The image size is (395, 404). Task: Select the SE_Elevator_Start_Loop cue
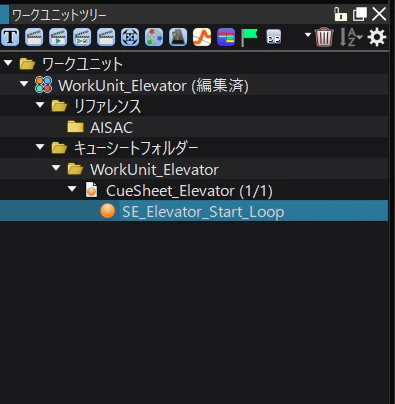[x=194, y=211]
